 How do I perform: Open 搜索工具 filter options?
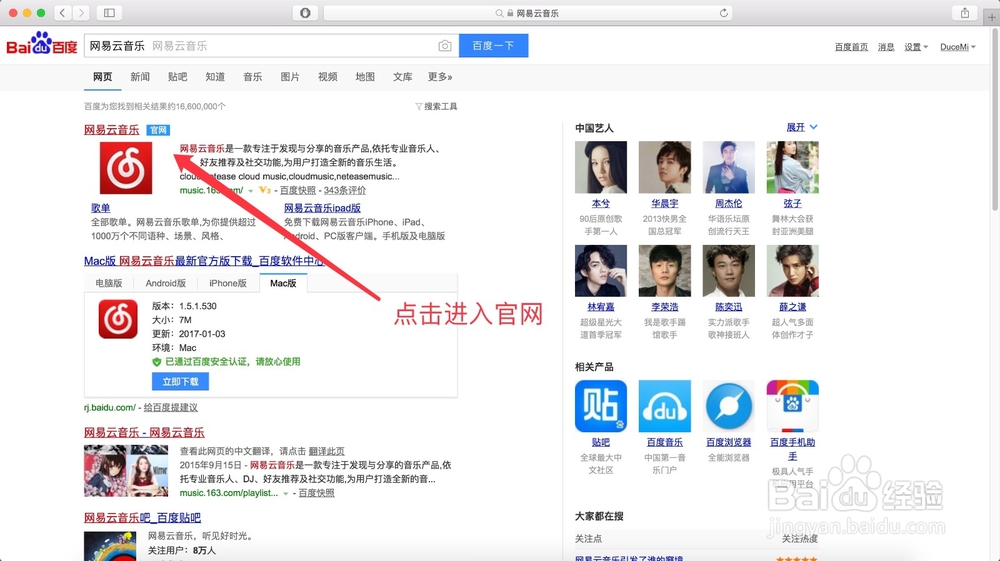[436, 106]
